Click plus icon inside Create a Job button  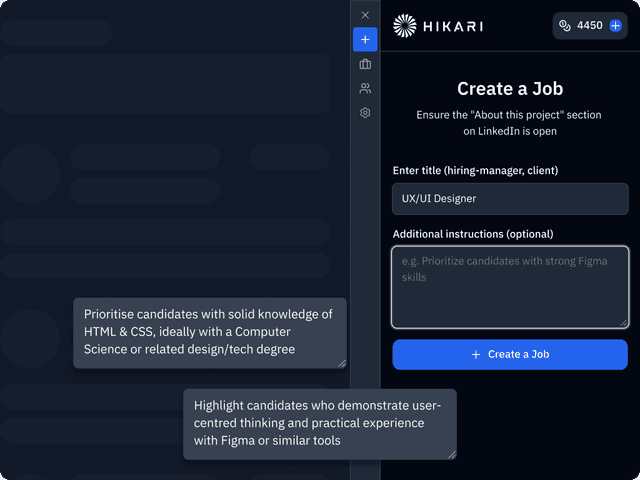click(x=476, y=354)
